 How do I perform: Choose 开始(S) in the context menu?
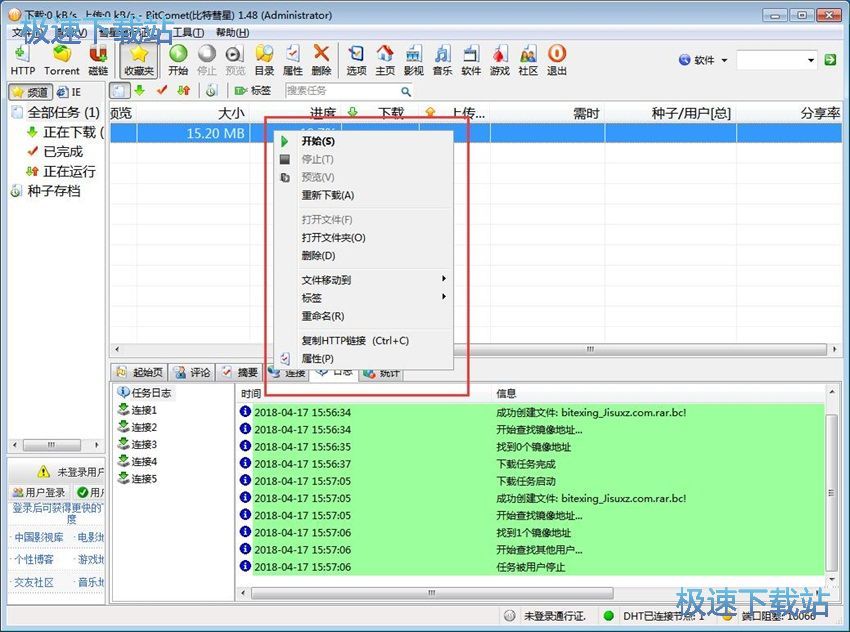point(364,141)
